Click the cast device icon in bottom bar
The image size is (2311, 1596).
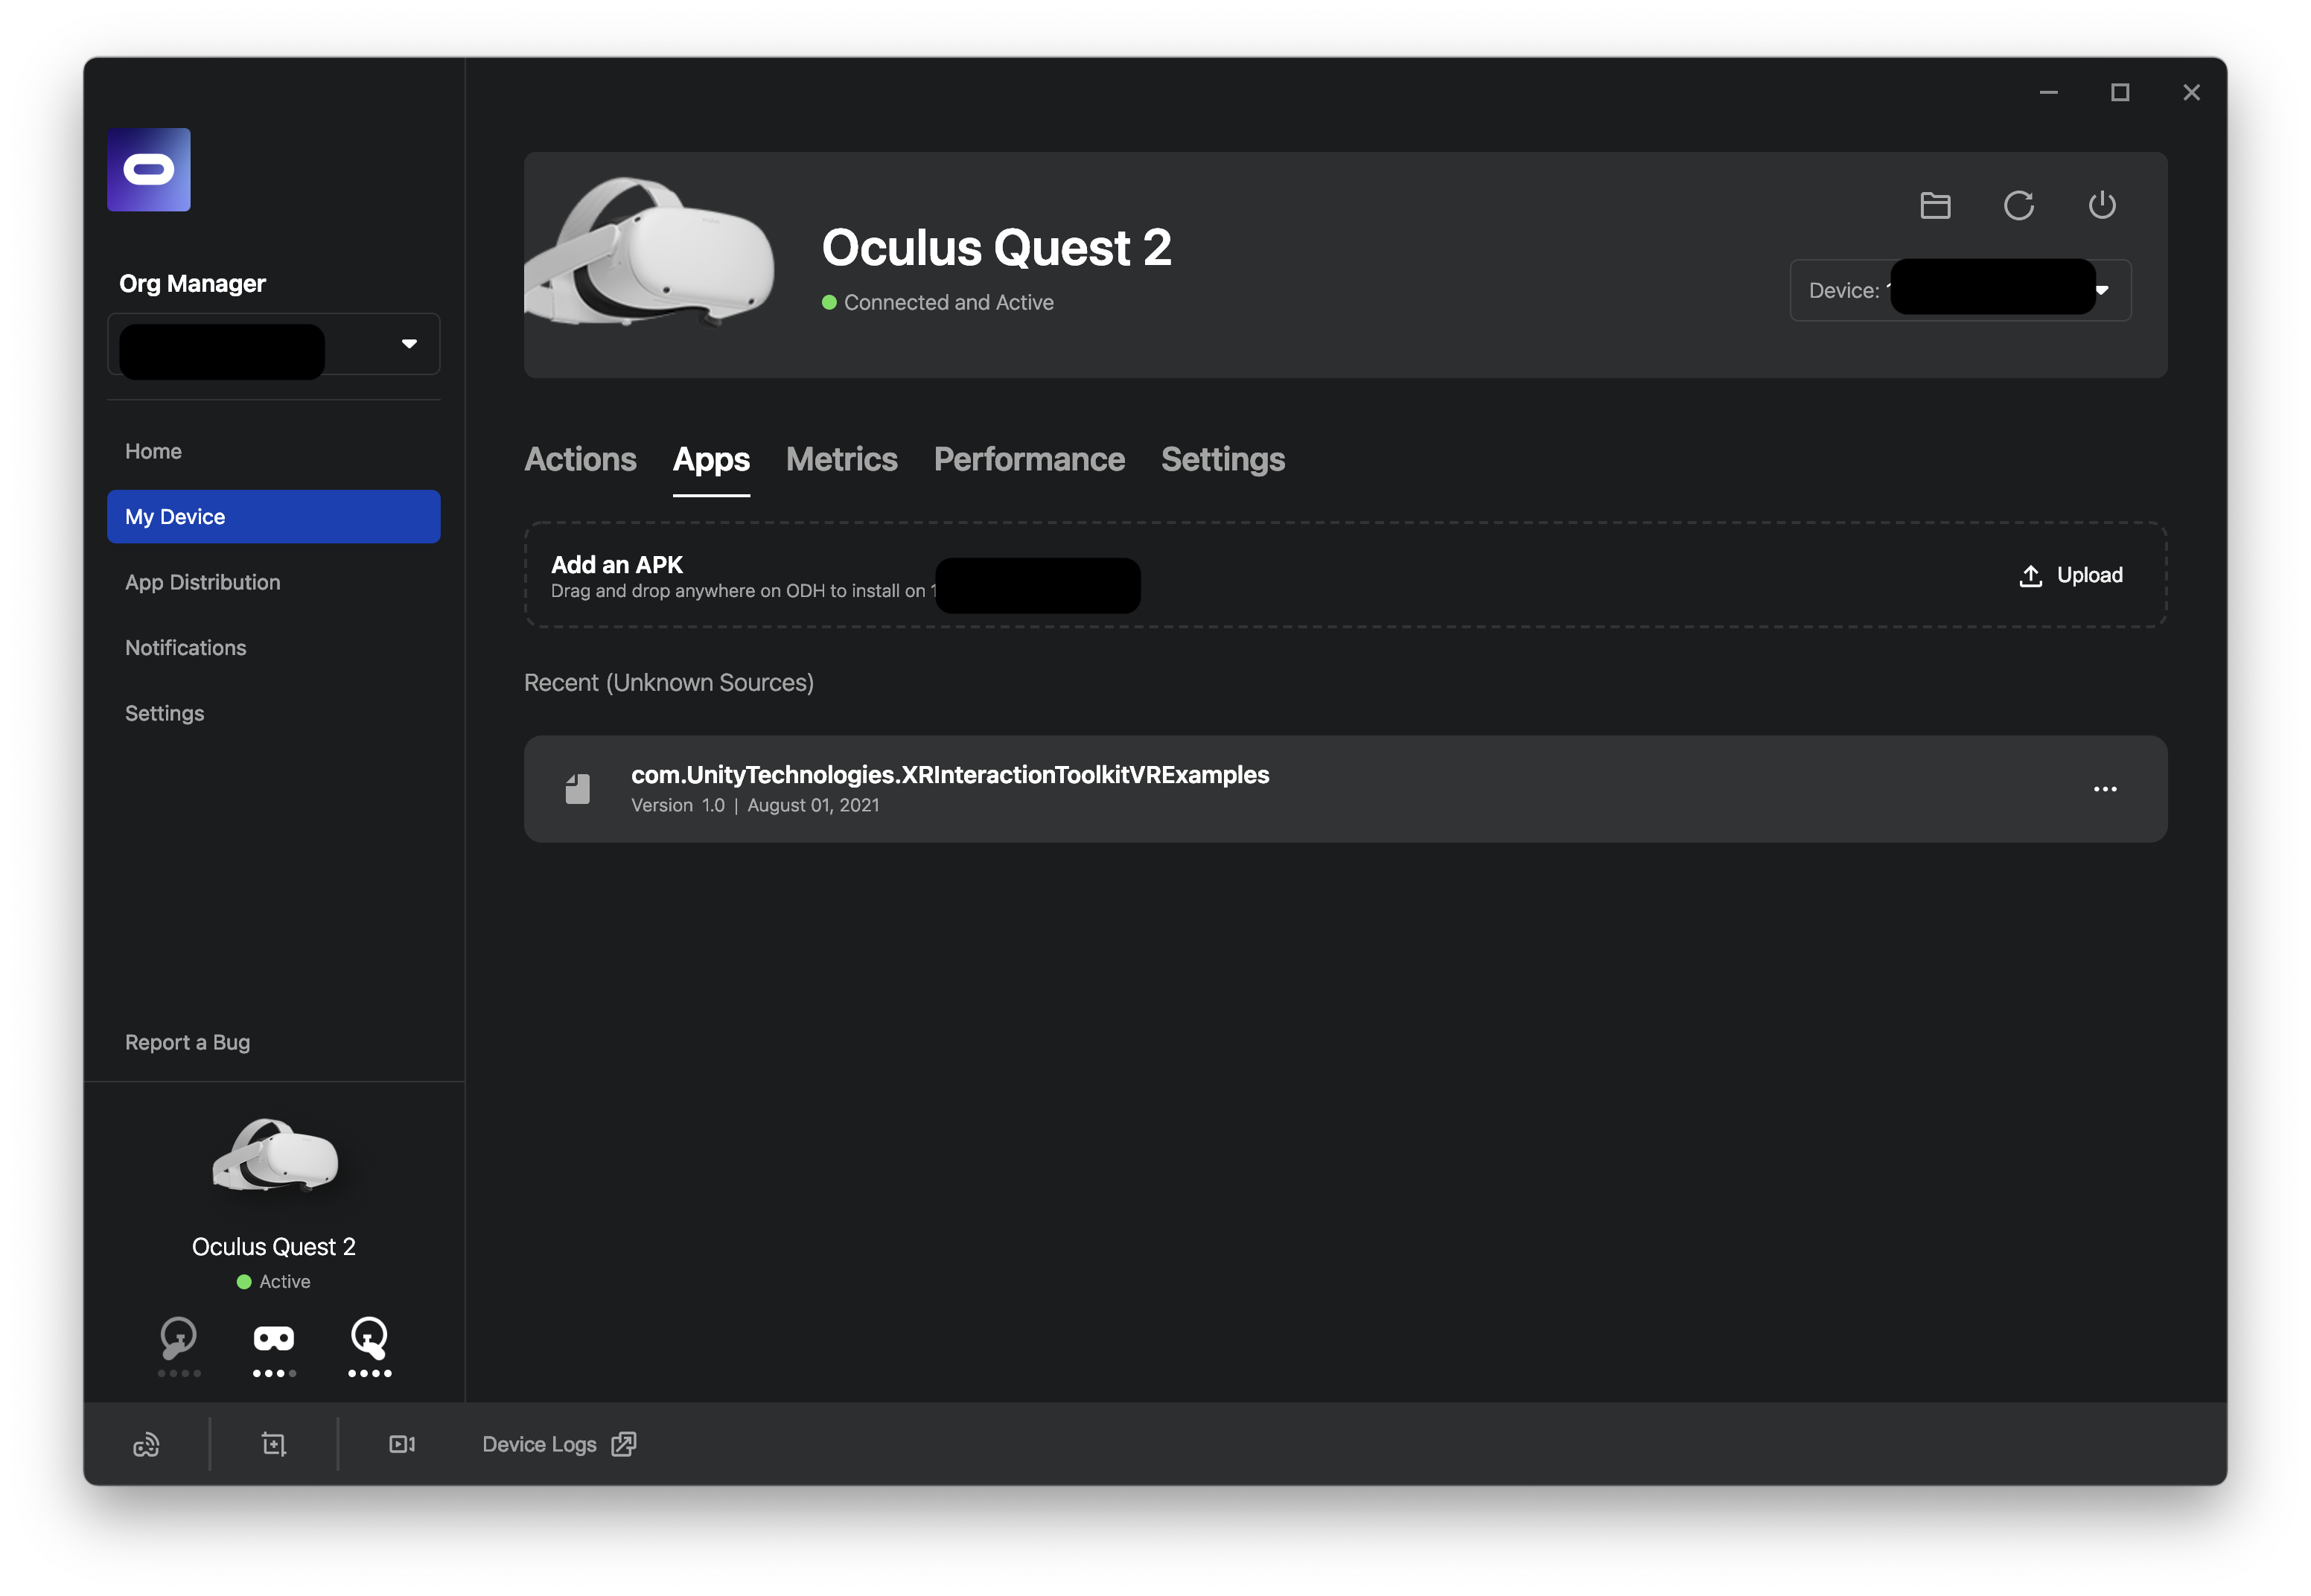146,1444
